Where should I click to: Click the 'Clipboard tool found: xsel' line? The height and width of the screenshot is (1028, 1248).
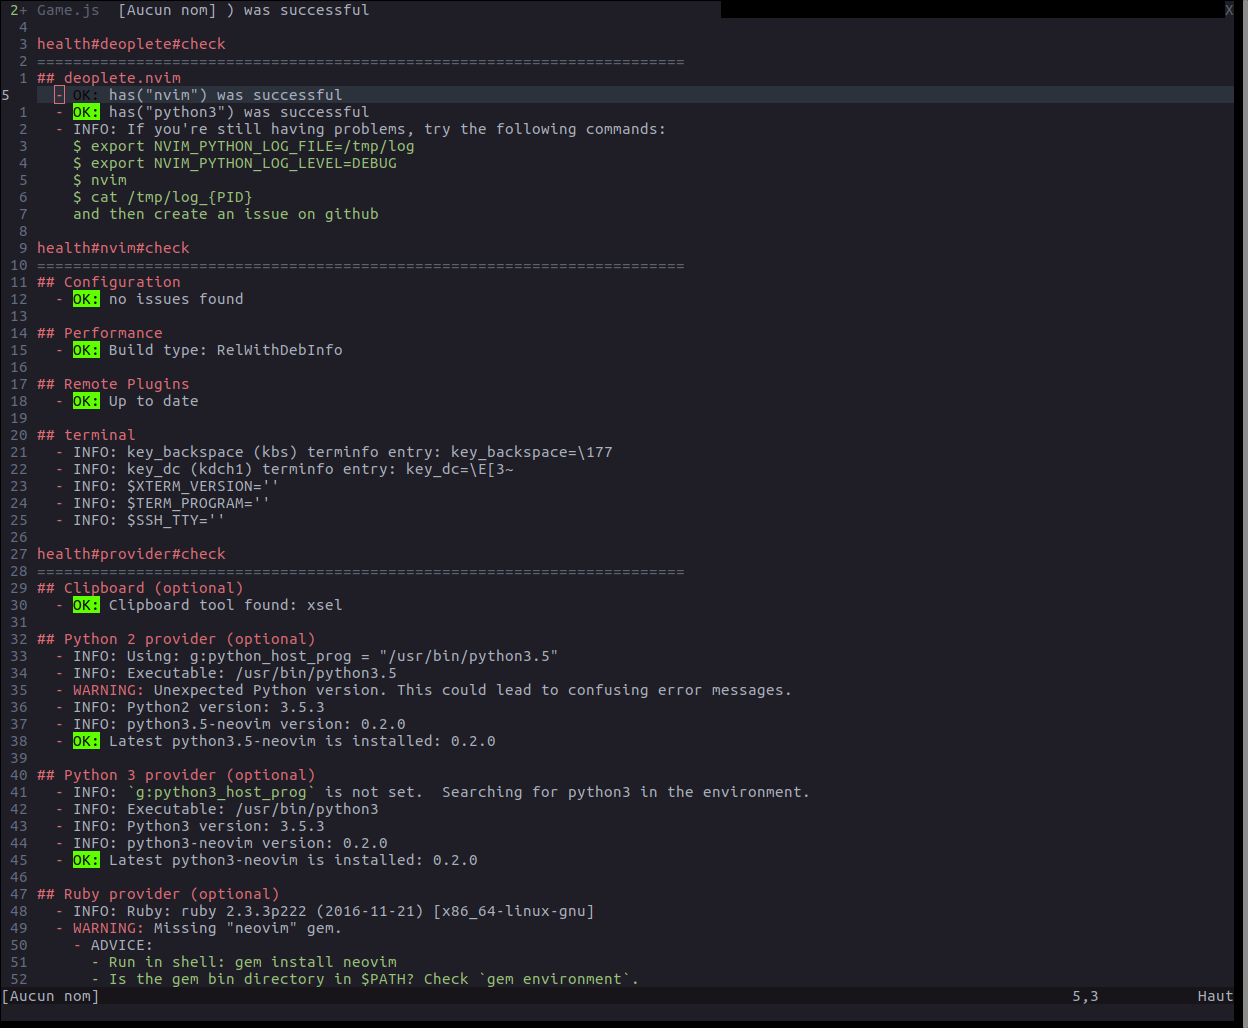pyautogui.click(x=199, y=605)
